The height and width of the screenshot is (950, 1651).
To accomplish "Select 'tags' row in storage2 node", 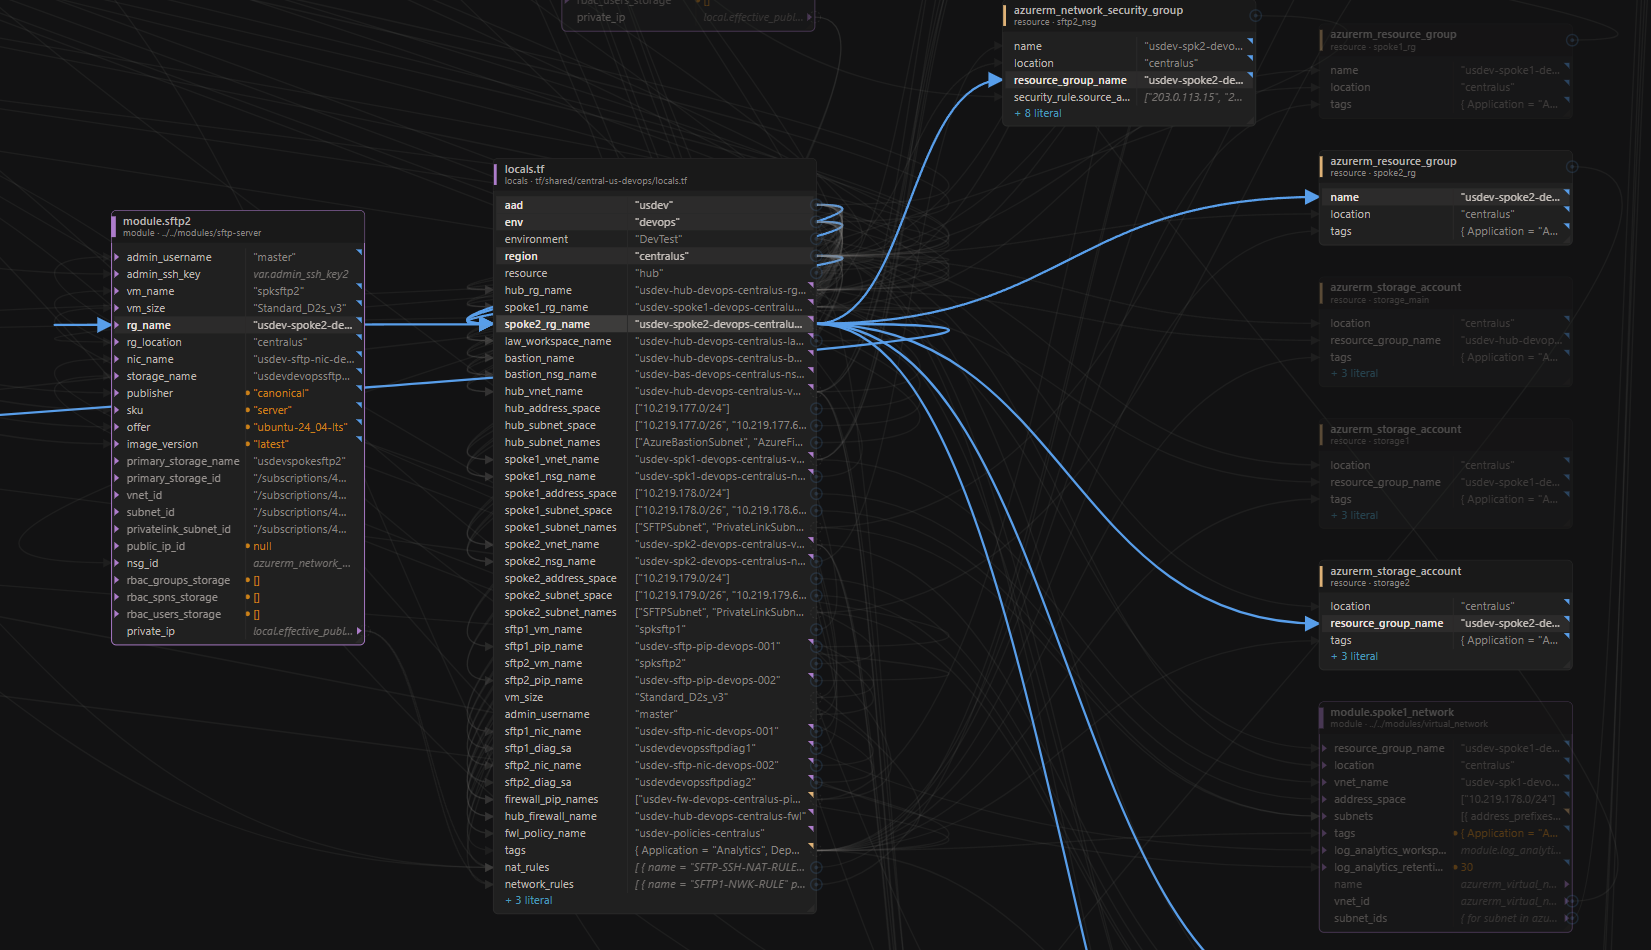I will [x=1446, y=640].
